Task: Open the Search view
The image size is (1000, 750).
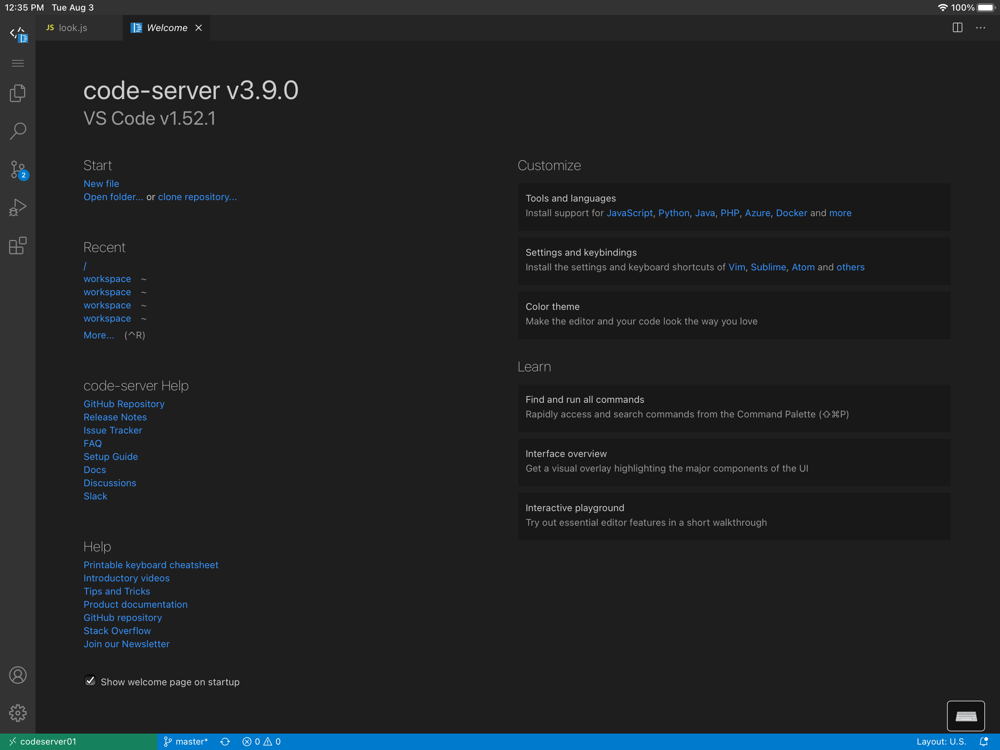Action: [18, 131]
